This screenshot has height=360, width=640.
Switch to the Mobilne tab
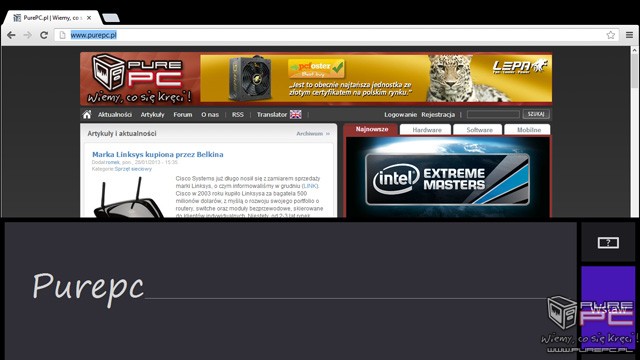tap(529, 130)
